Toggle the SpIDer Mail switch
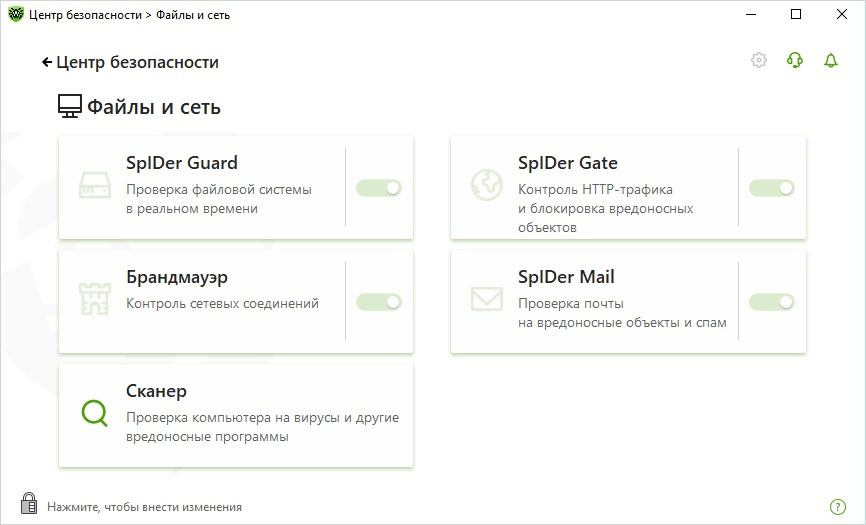The width and height of the screenshot is (866, 525). (771, 302)
